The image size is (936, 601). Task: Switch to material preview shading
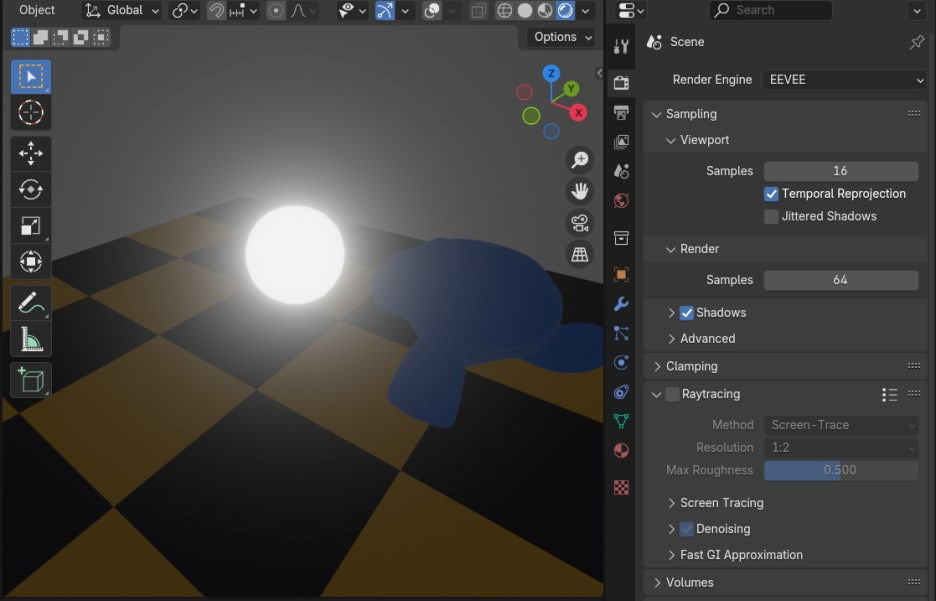tap(545, 10)
